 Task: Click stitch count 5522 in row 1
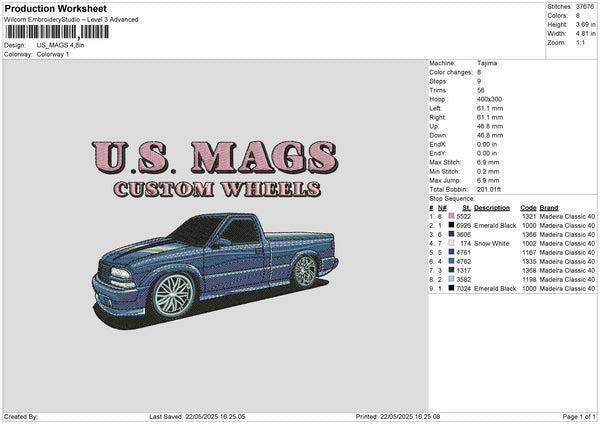[463, 217]
